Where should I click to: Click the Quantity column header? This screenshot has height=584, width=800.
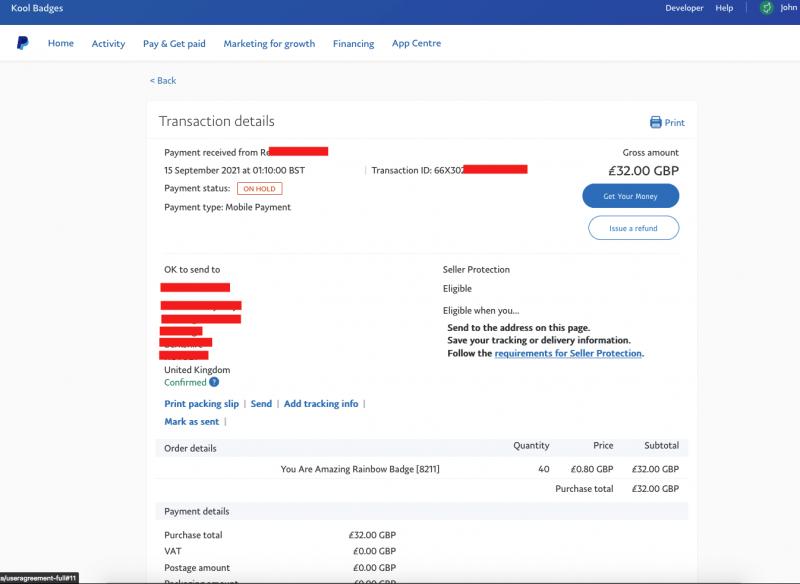pyautogui.click(x=531, y=445)
